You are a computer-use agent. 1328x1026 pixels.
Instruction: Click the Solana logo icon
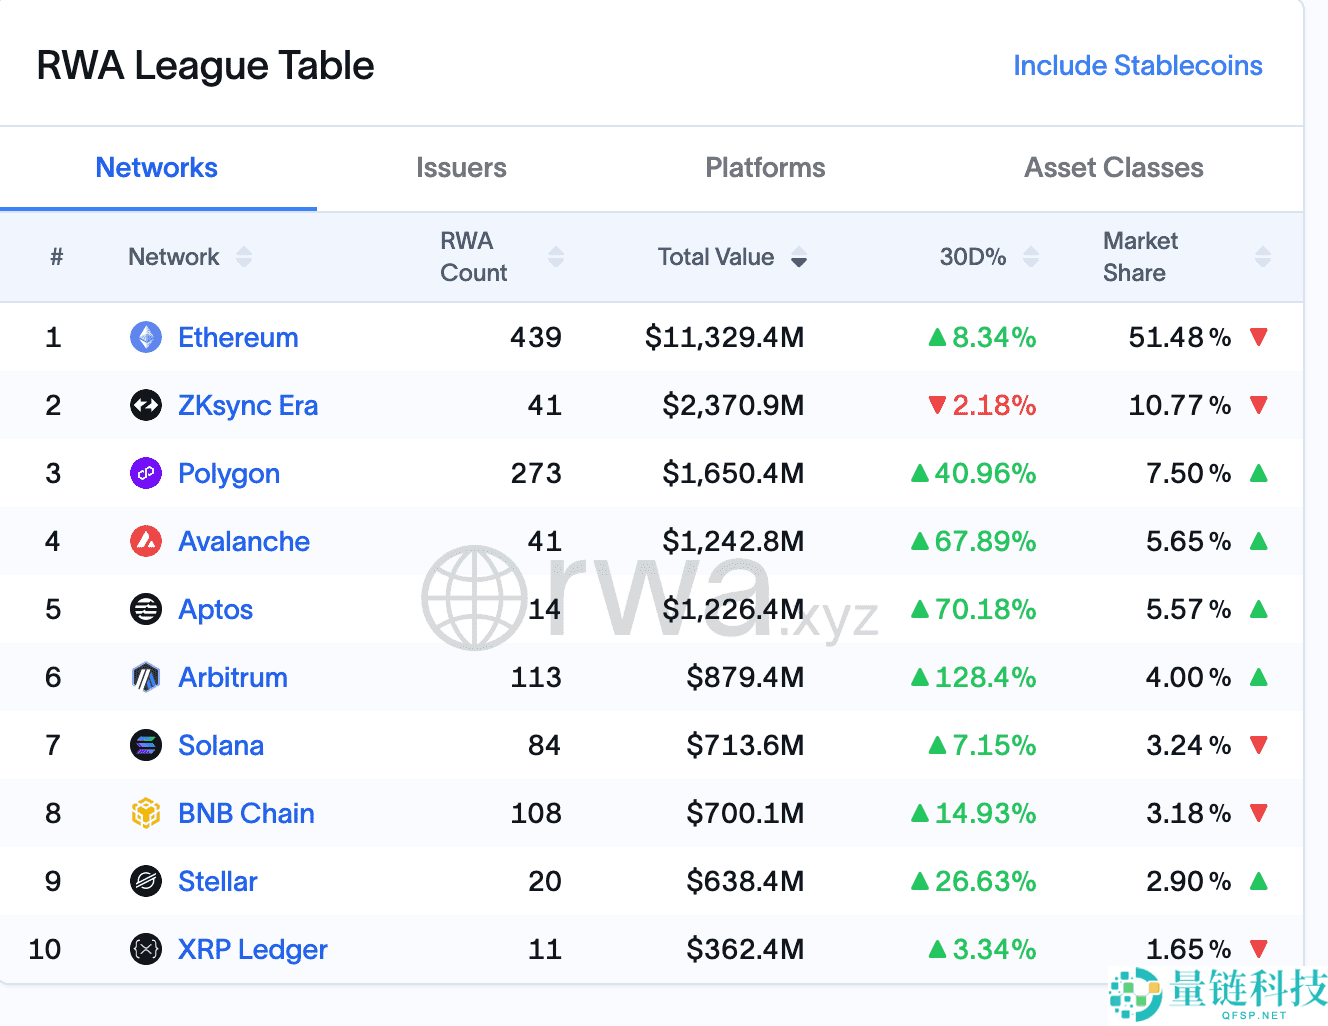[x=146, y=745]
